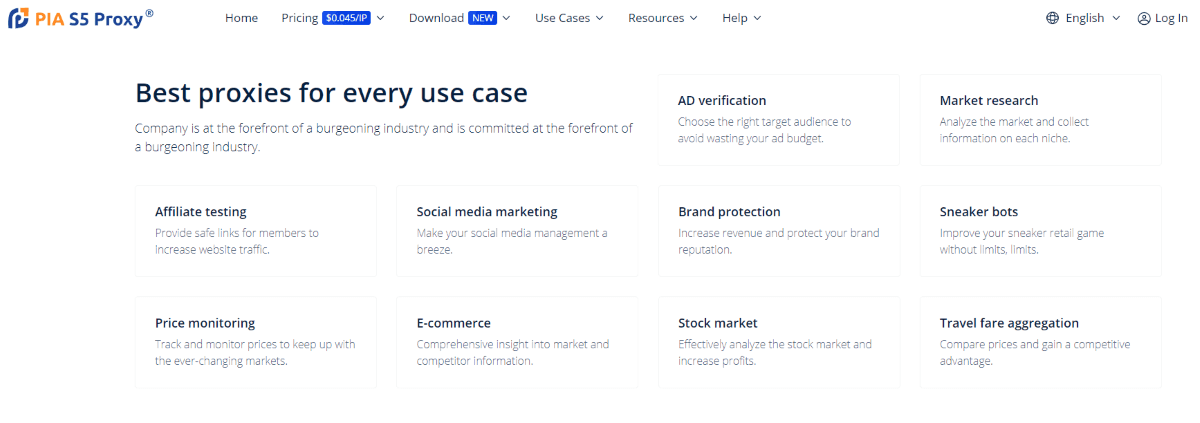The width and height of the screenshot is (1200, 423).
Task: Expand the Help dropdown chevron
Action: pos(756,18)
